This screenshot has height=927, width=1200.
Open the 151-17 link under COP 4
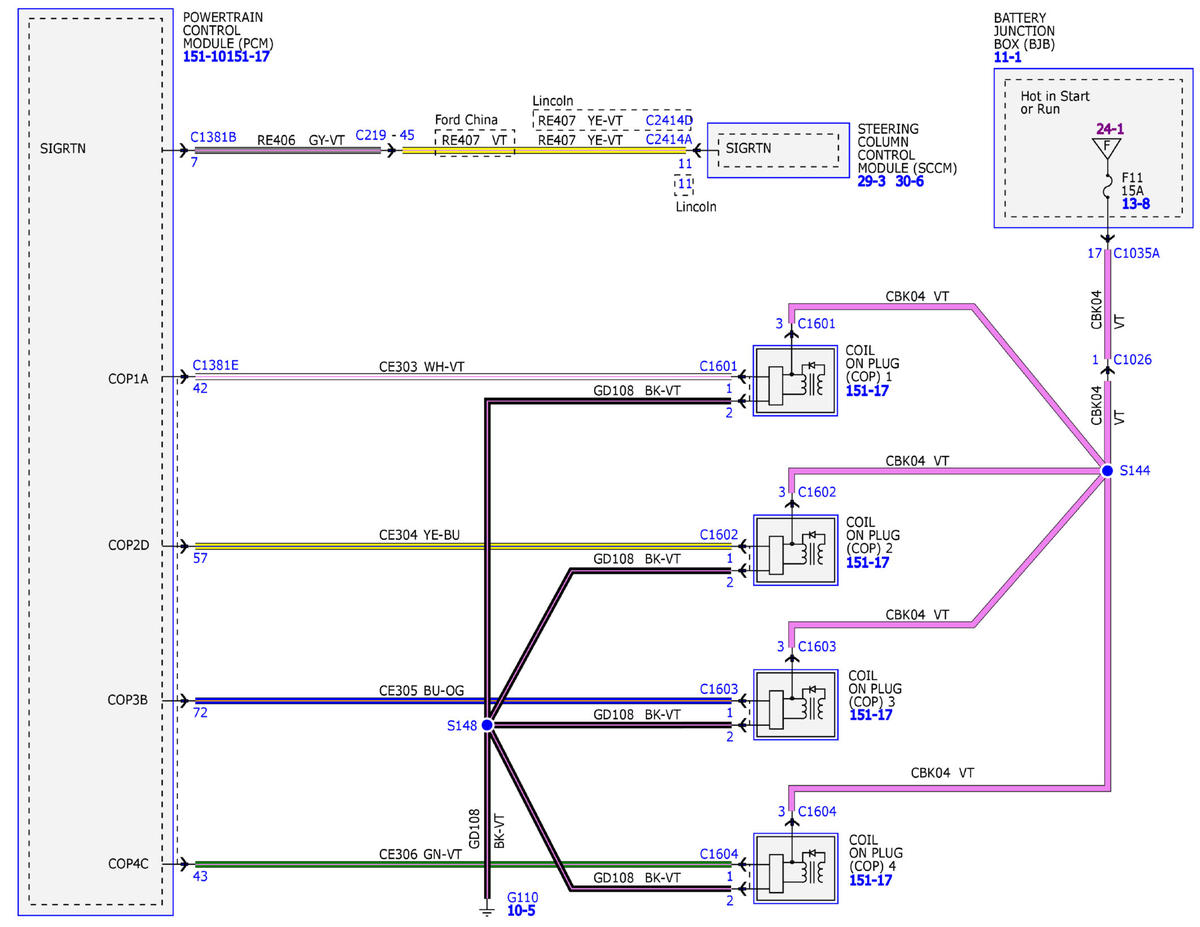pyautogui.click(x=869, y=880)
